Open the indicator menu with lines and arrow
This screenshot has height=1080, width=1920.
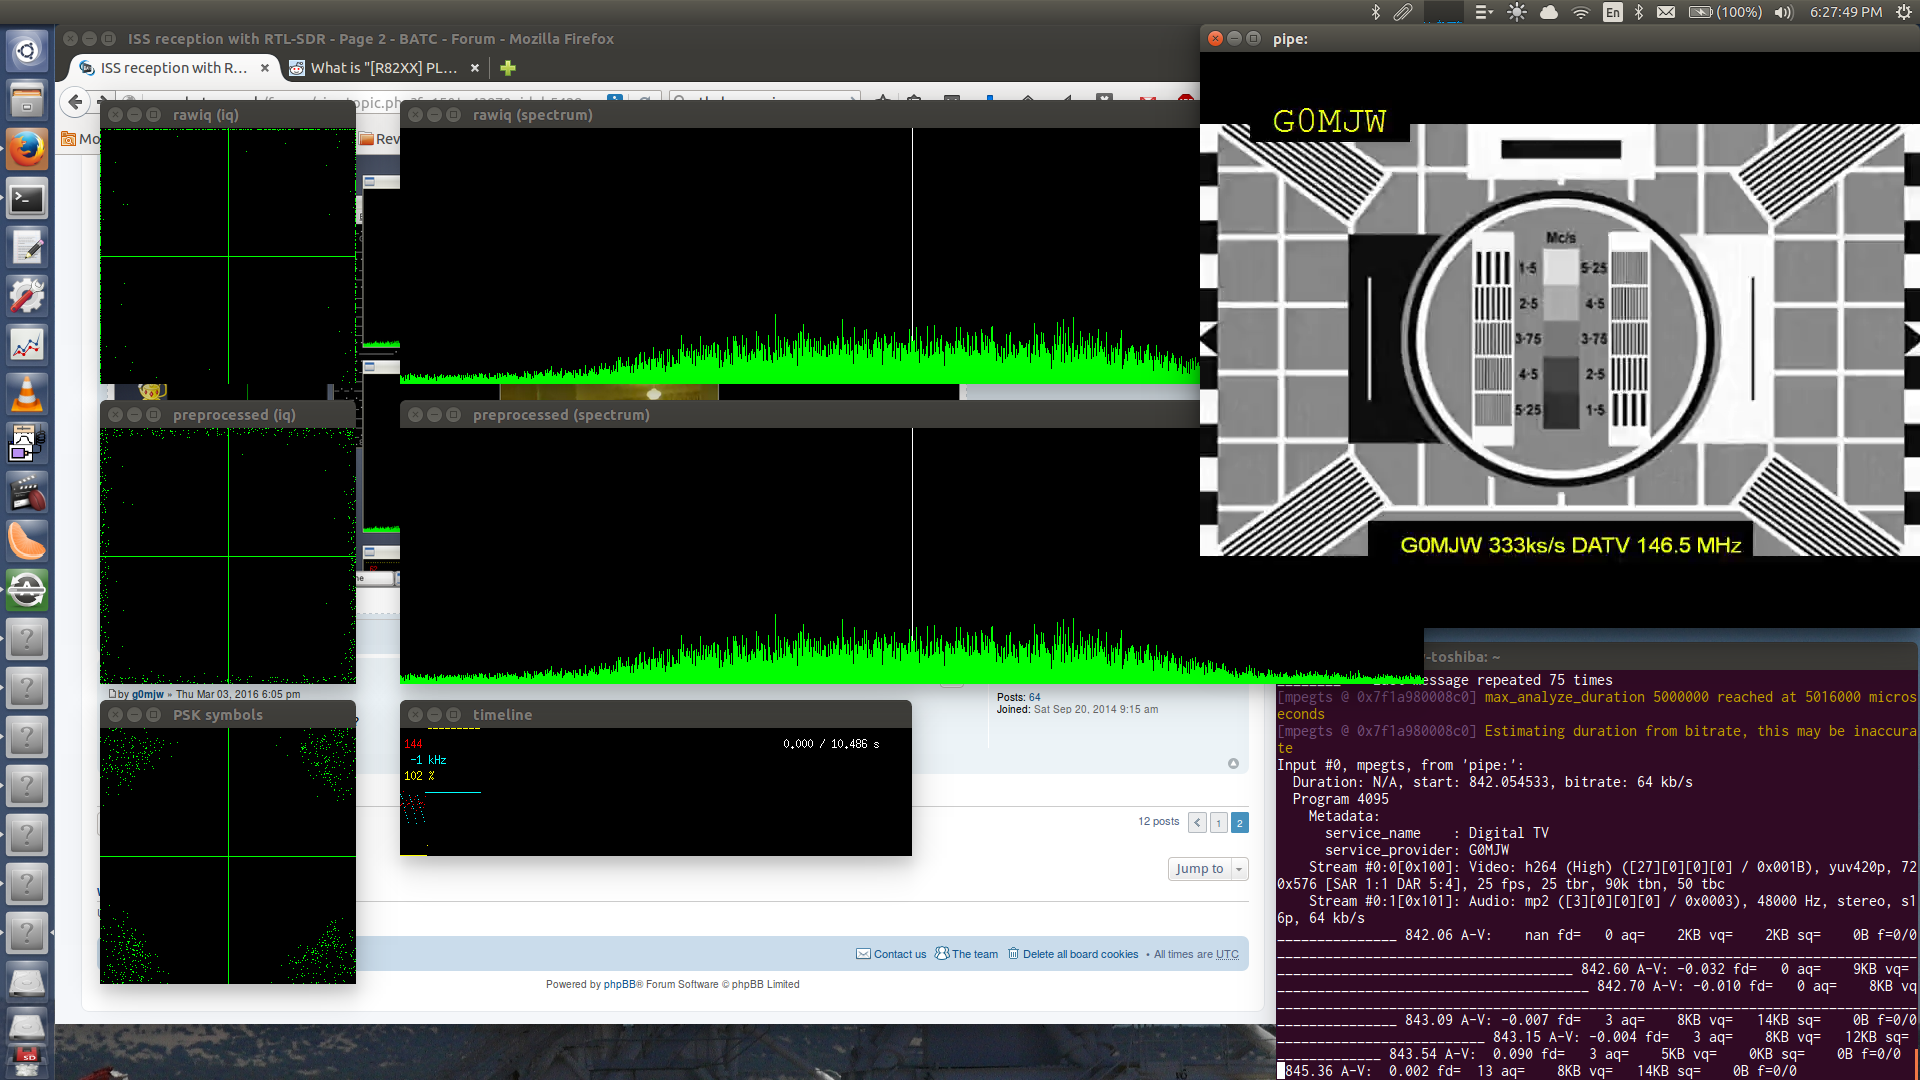click(x=1484, y=12)
